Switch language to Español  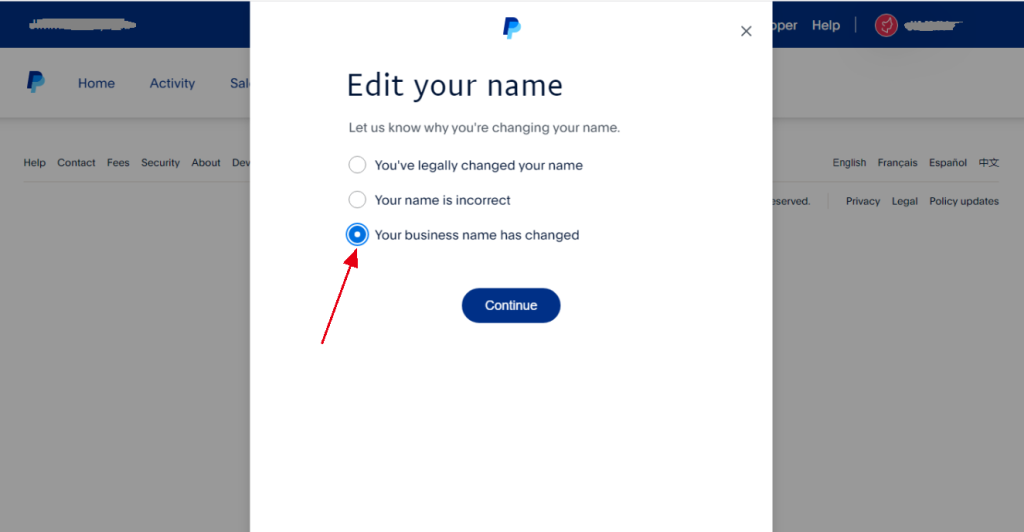[947, 163]
